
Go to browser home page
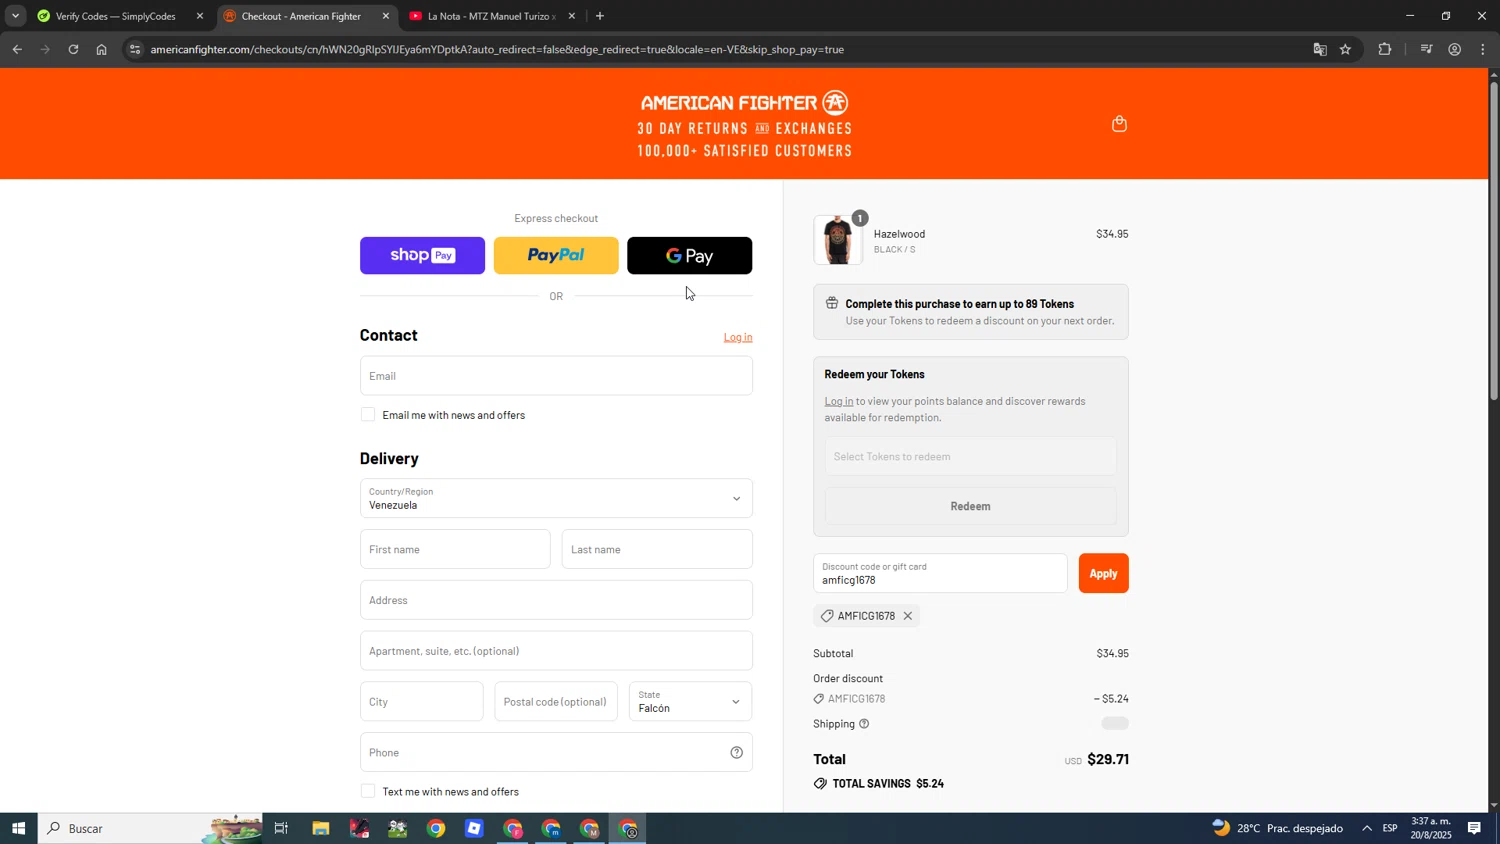tap(101, 49)
